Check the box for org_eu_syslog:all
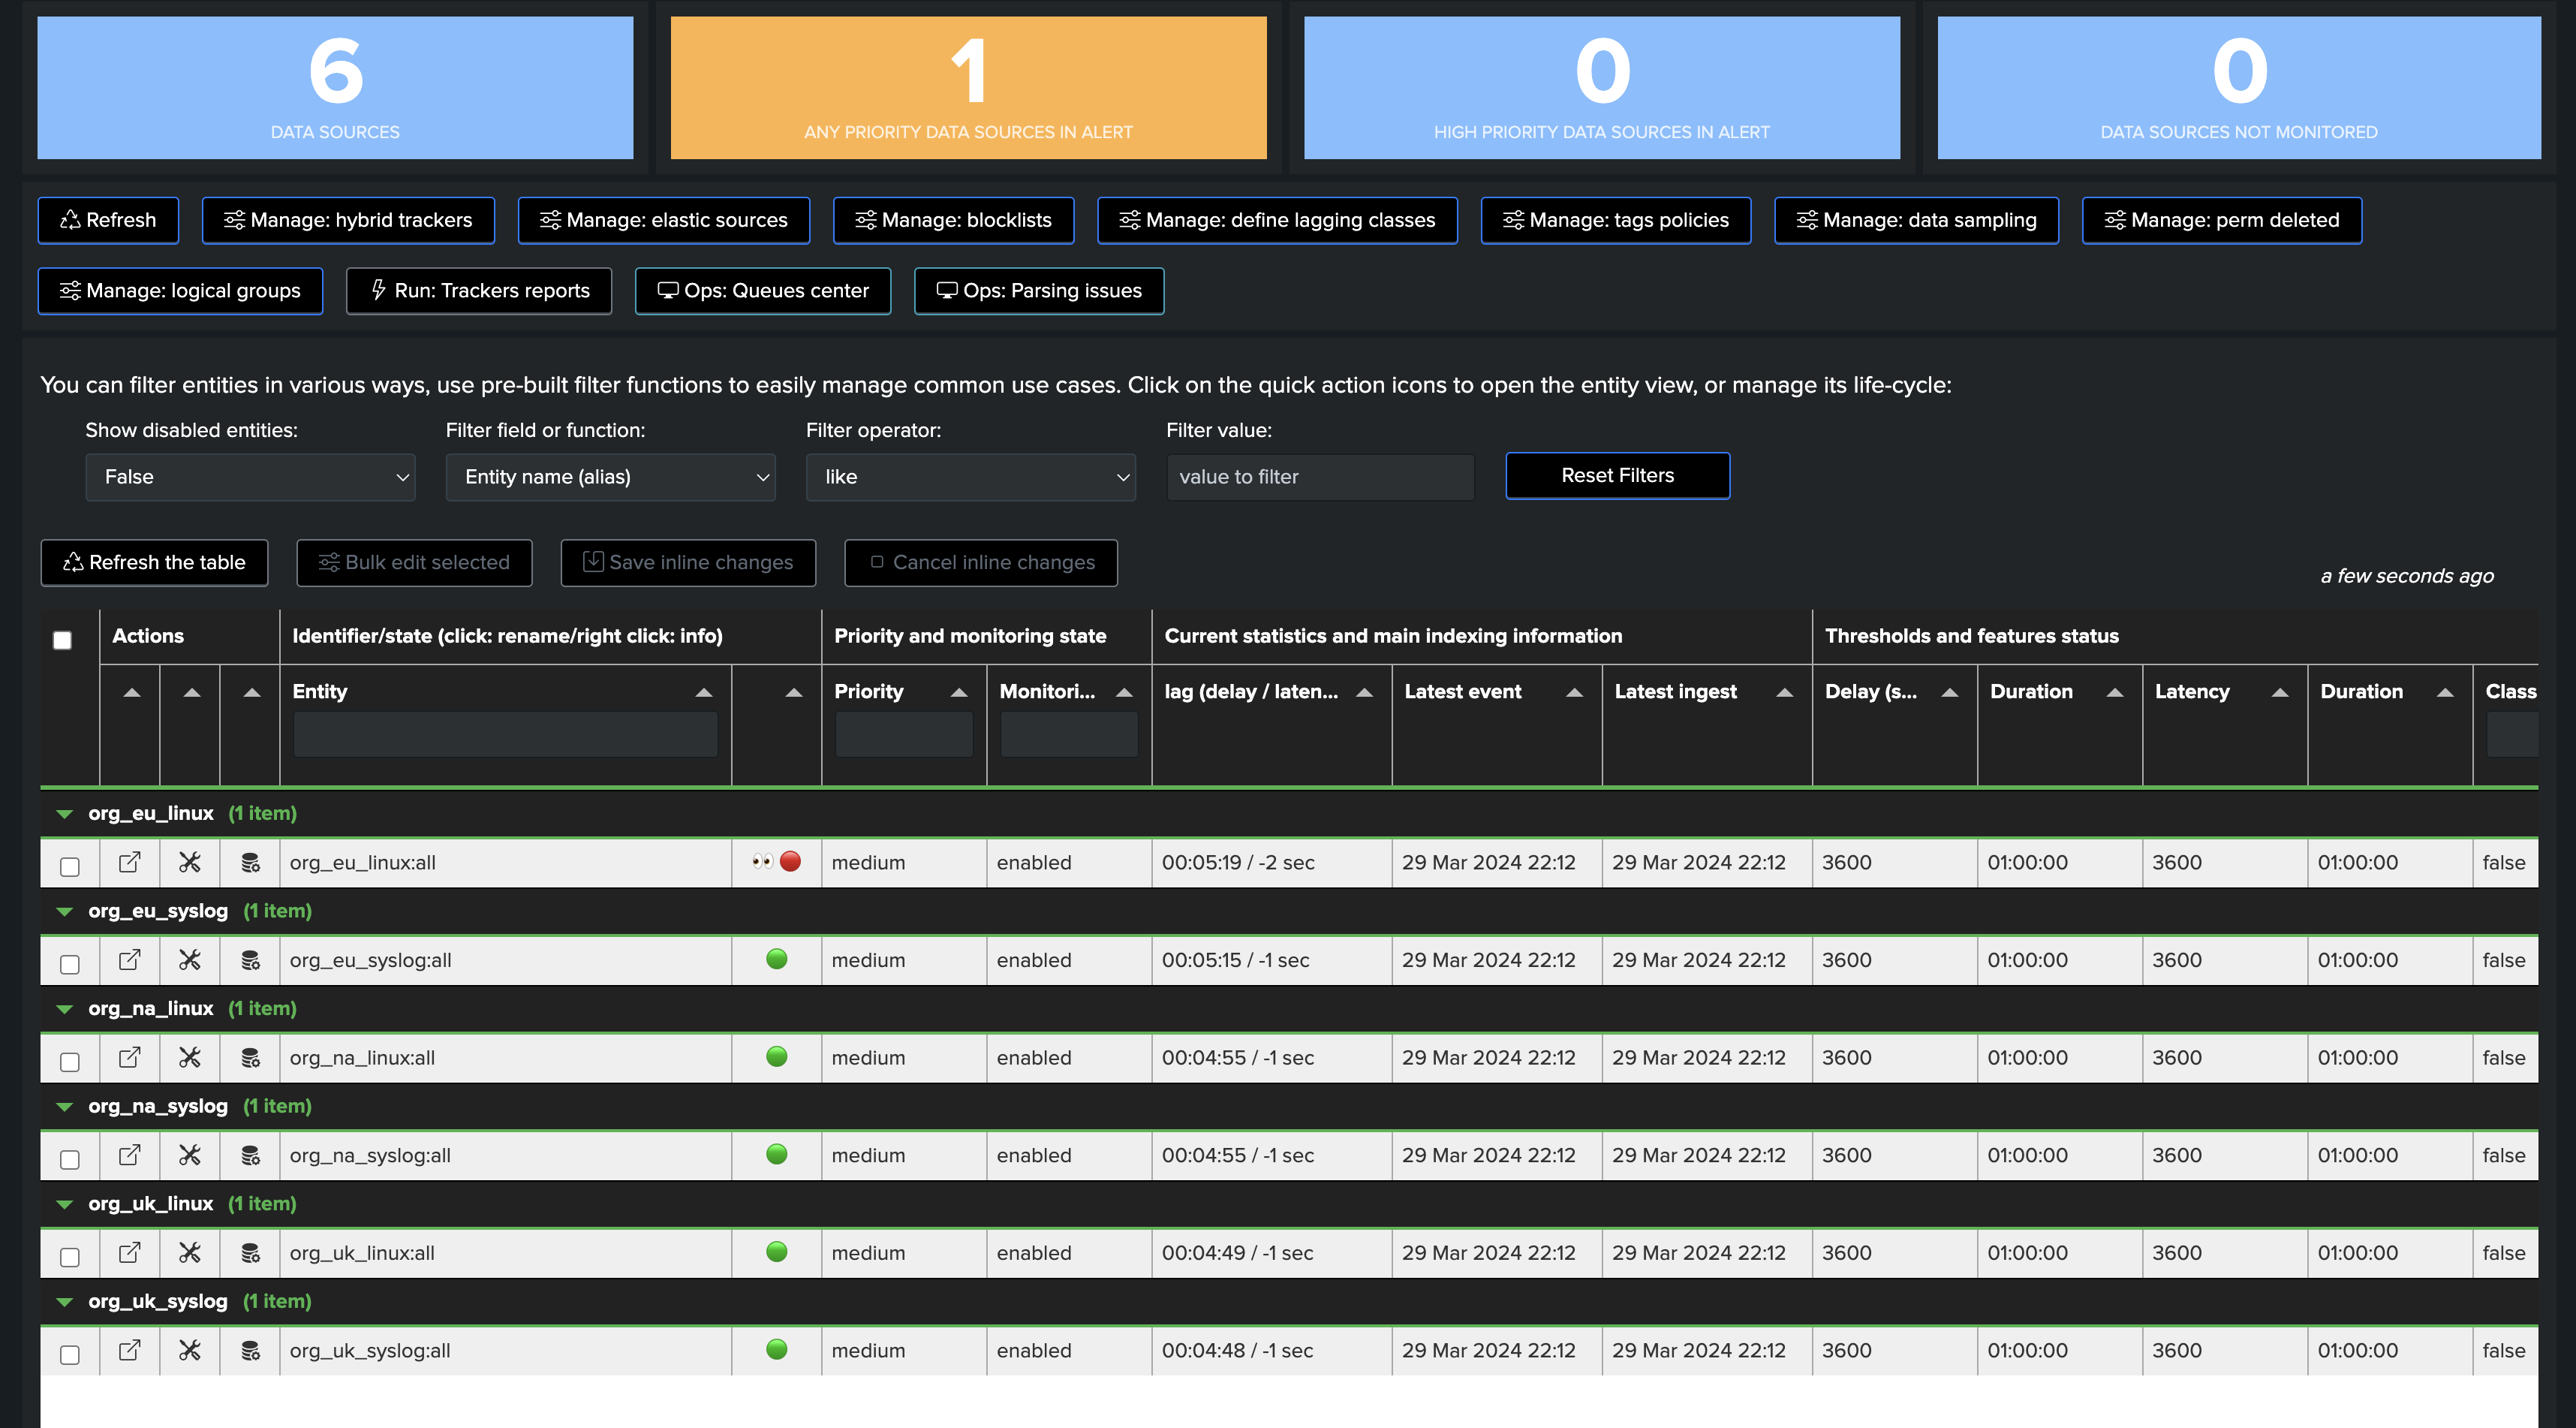The height and width of the screenshot is (1428, 2576). coord(69,964)
